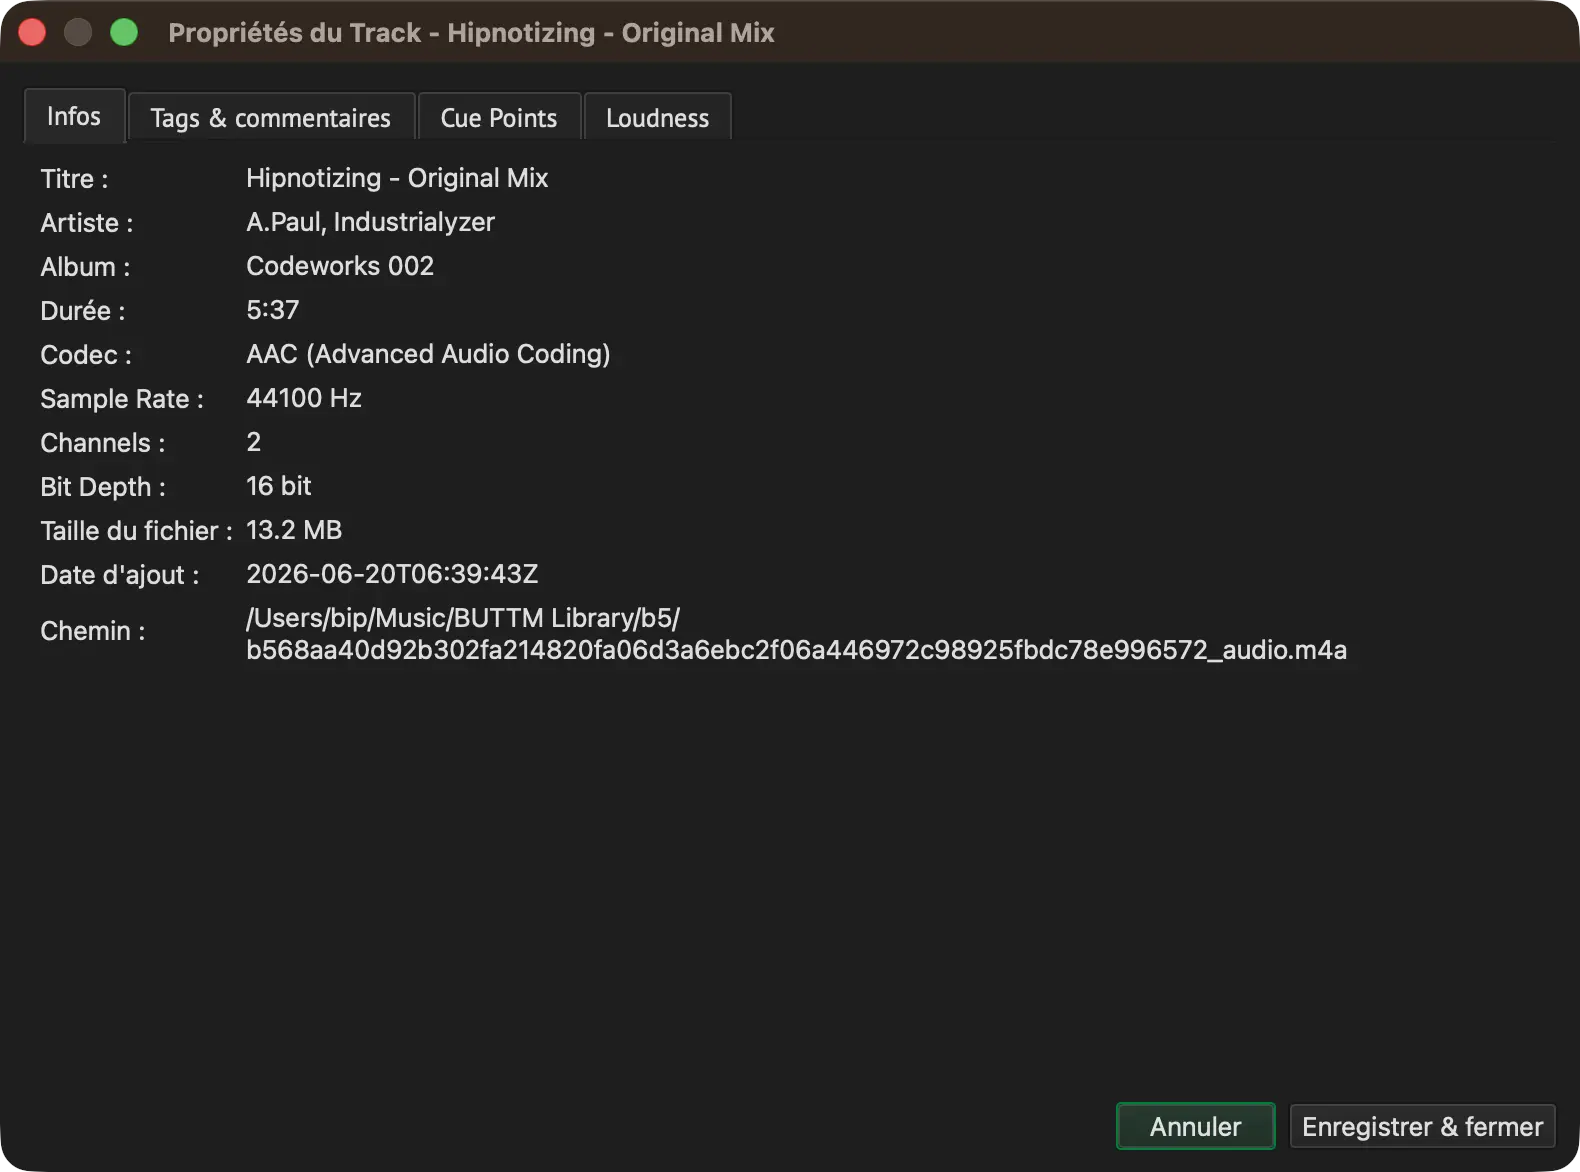Click the Chemin : label
This screenshot has width=1580, height=1172.
(93, 631)
